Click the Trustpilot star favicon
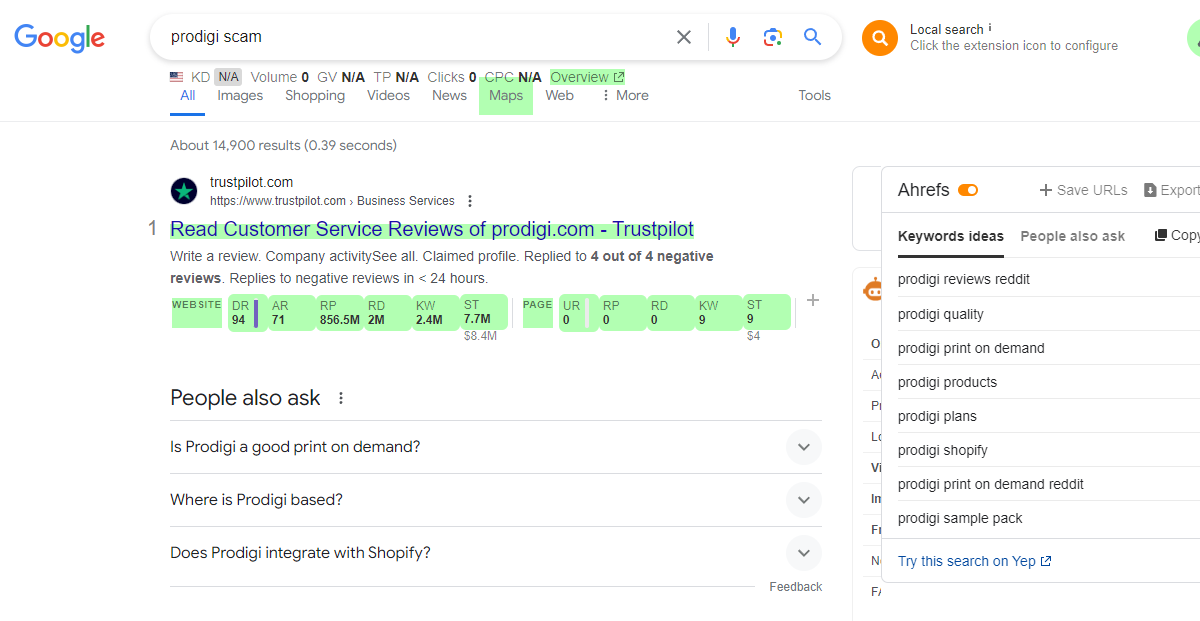 [x=184, y=191]
